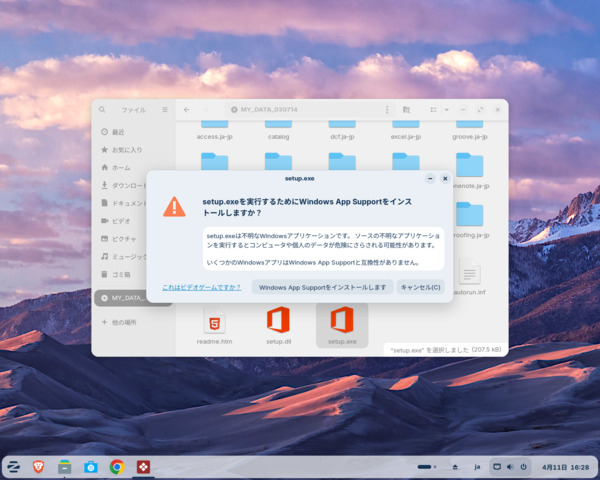Image resolution: width=600 pixels, height=480 pixels.
Task: Toggle the list/grid view button
Action: [433, 109]
